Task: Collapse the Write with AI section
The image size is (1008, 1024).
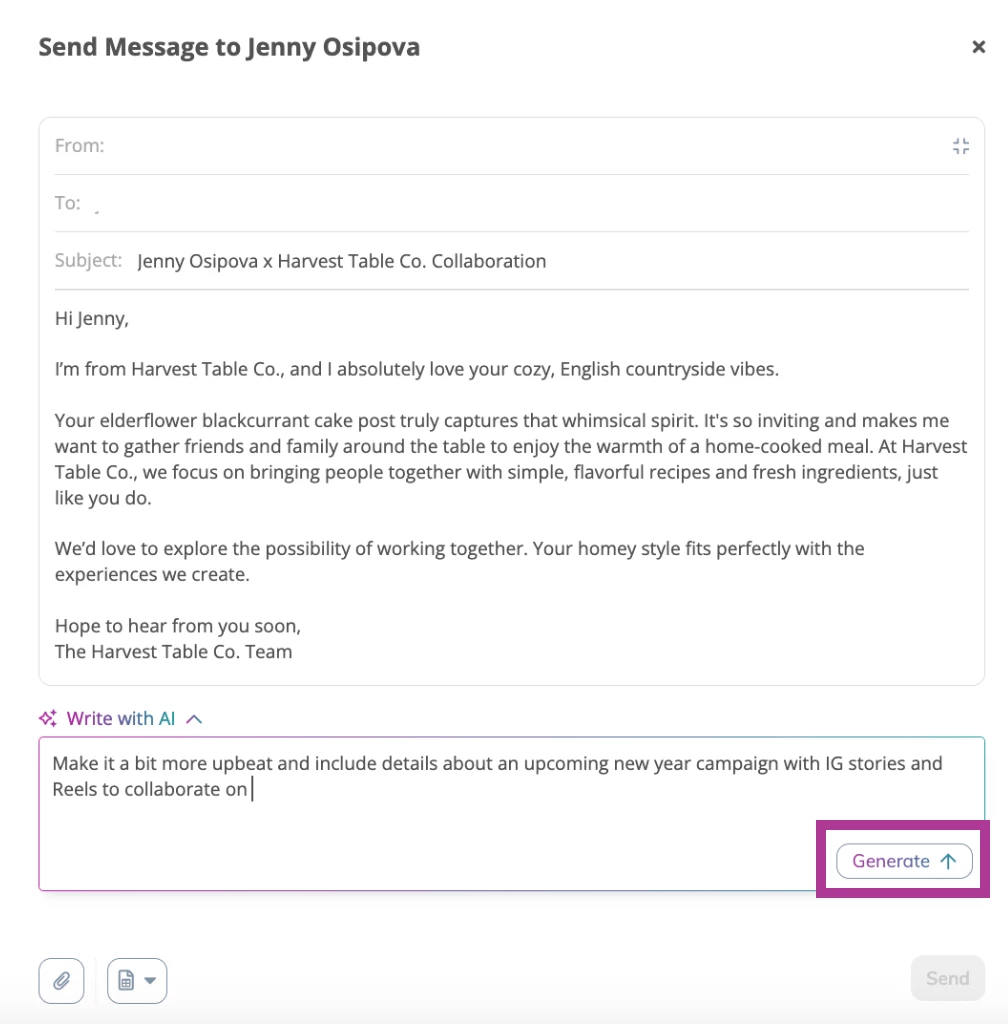Action: point(195,719)
